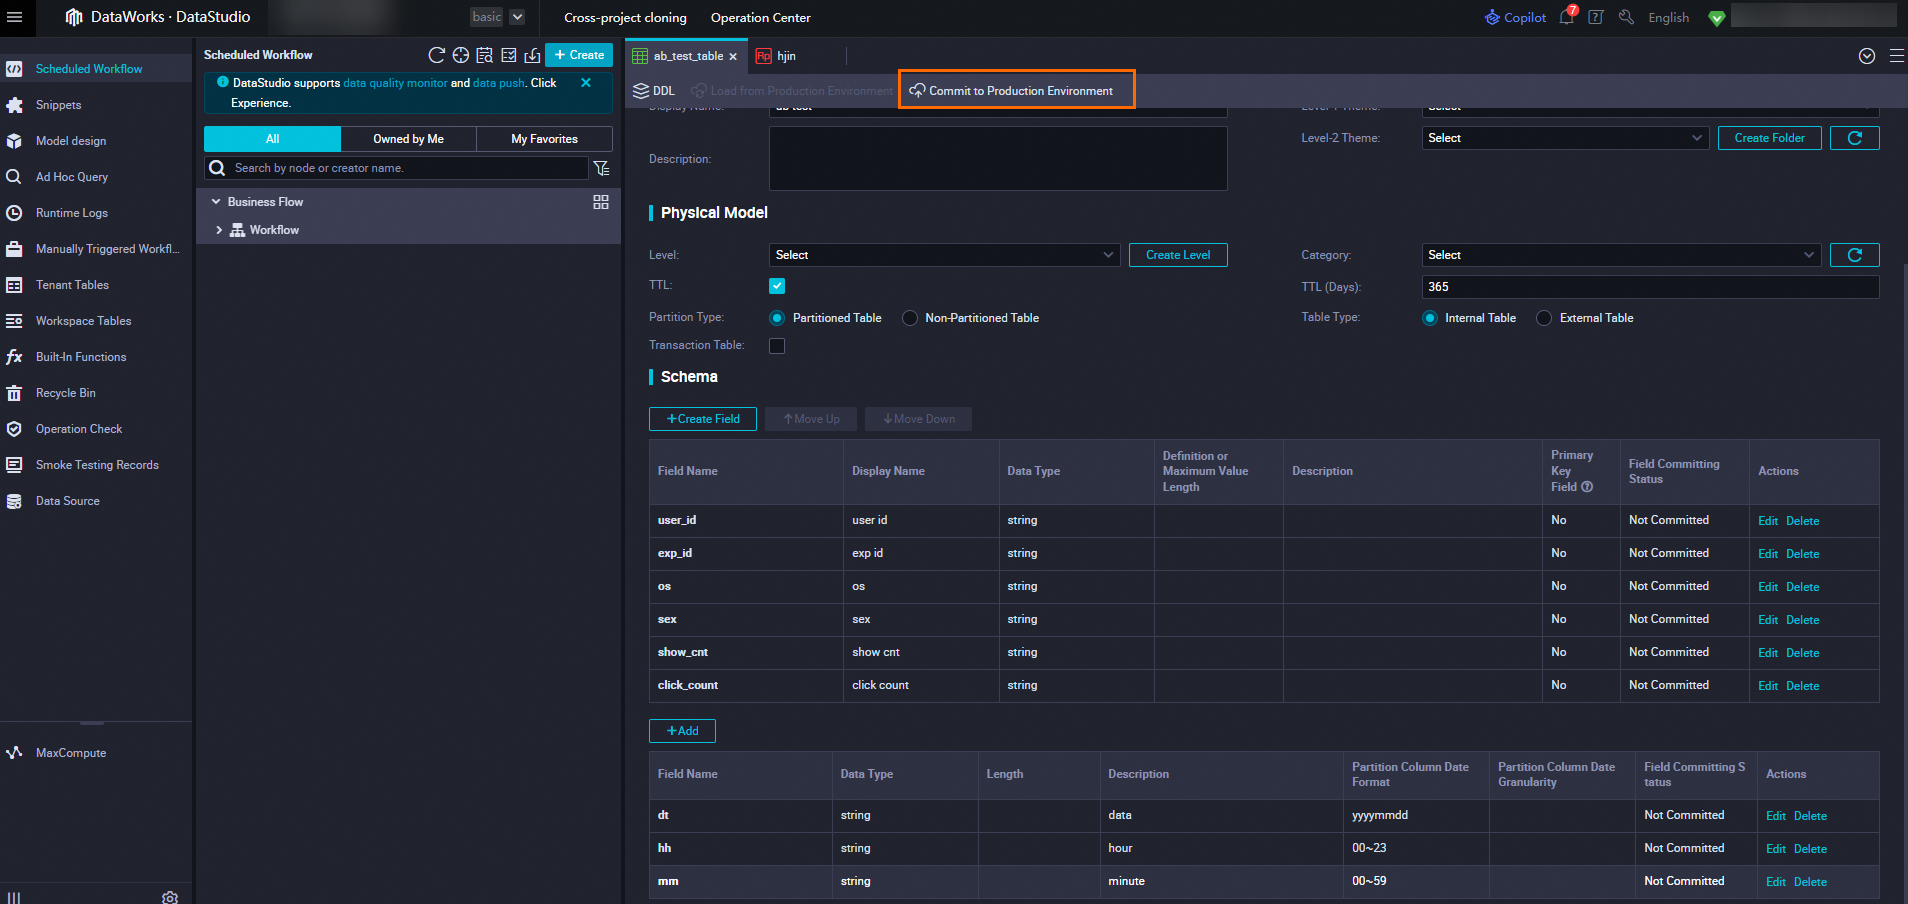Click the Create Field button

(702, 419)
